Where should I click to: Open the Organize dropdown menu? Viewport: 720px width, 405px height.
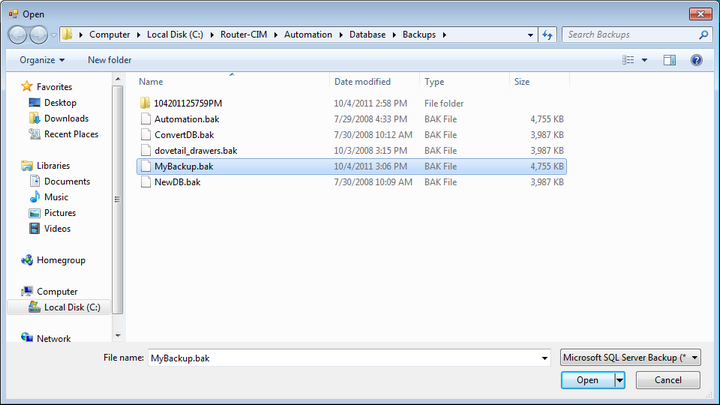41,60
